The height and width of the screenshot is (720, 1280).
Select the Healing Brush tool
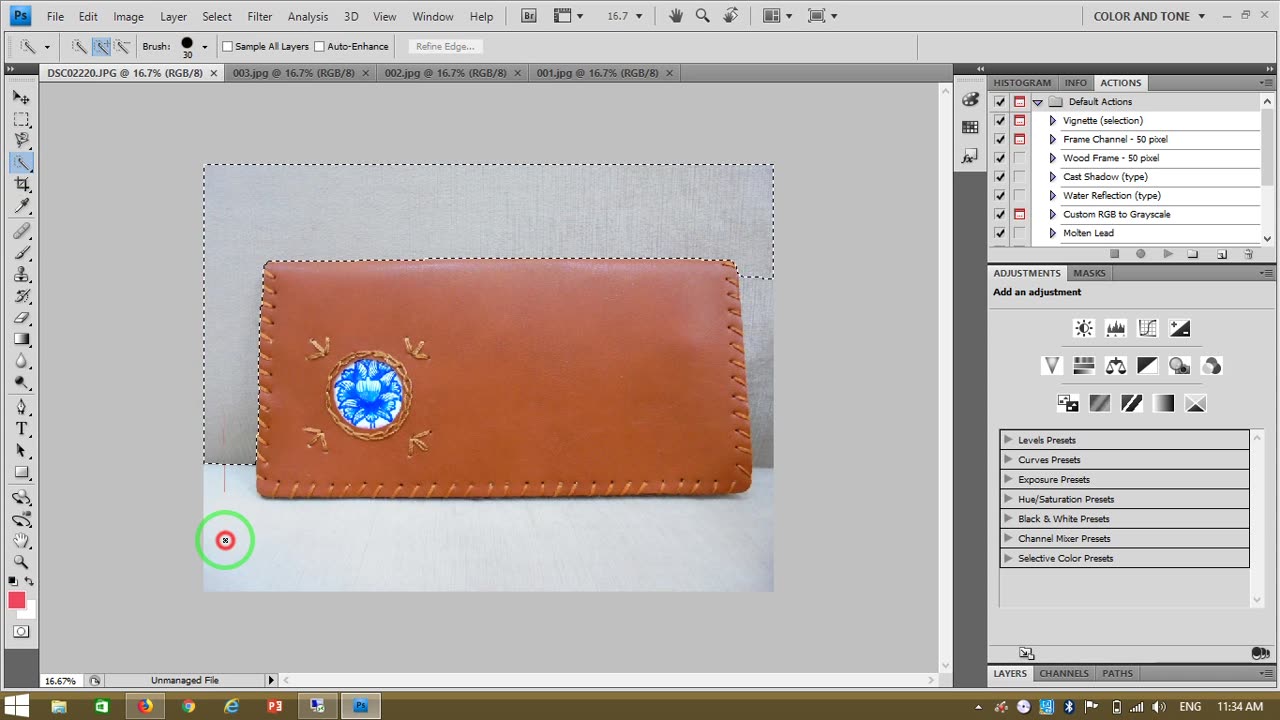(x=21, y=231)
